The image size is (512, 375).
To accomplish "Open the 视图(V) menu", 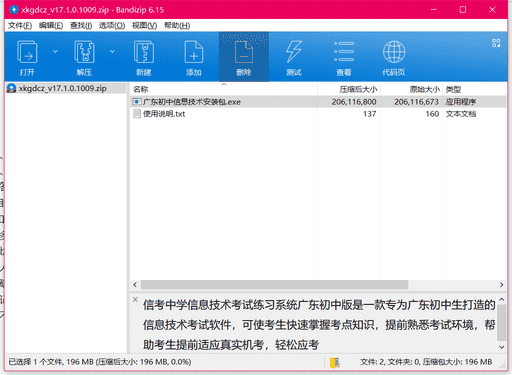I will click(144, 25).
